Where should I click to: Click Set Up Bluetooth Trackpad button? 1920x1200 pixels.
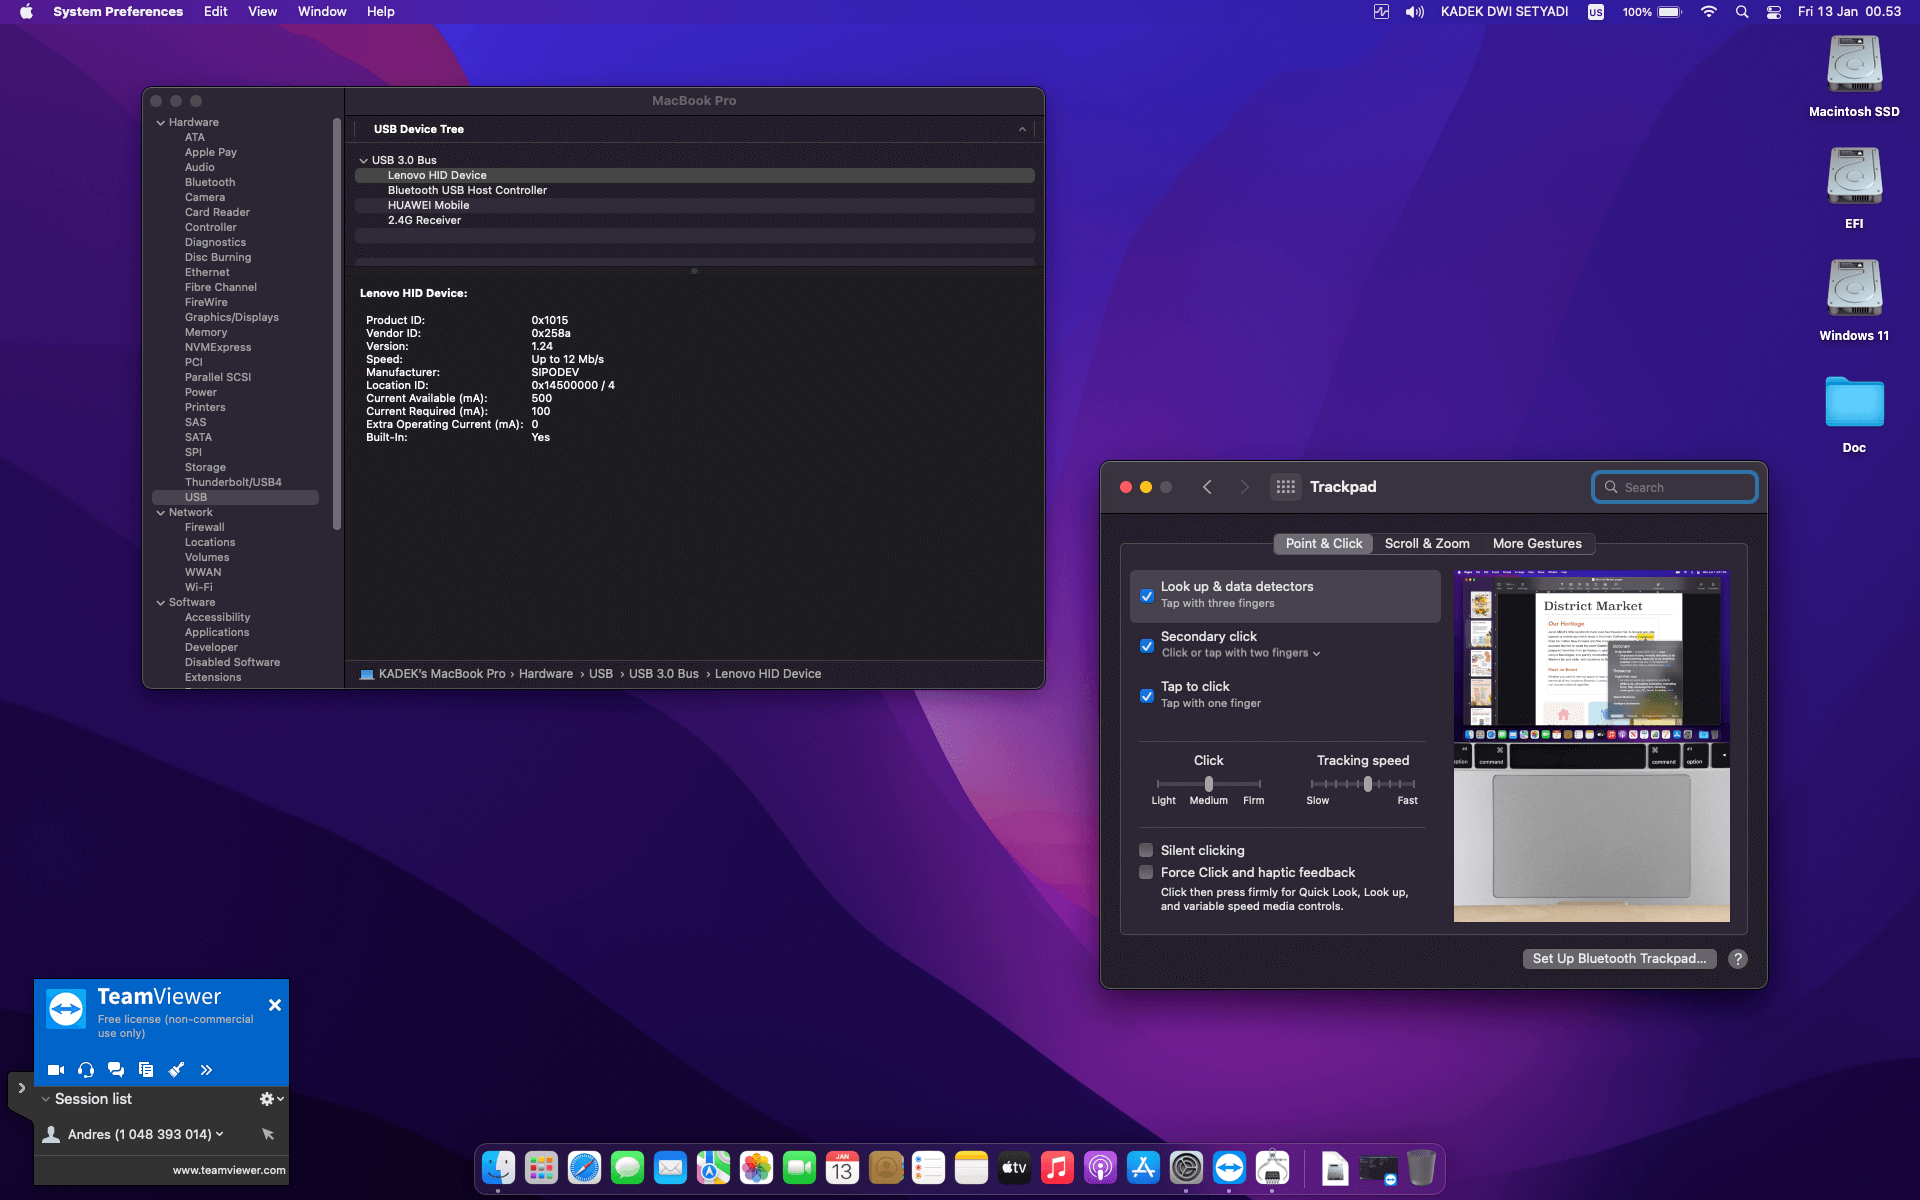[1619, 959]
